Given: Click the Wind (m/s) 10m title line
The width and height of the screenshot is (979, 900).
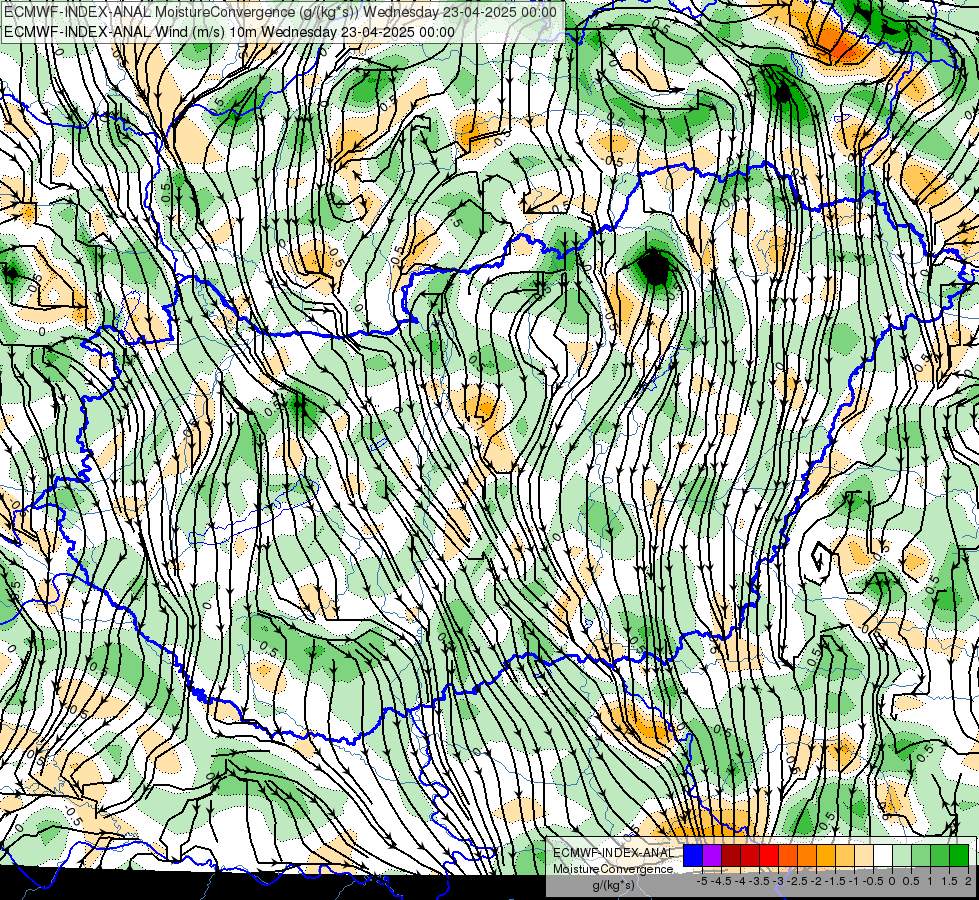Looking at the screenshot, I should tap(229, 32).
